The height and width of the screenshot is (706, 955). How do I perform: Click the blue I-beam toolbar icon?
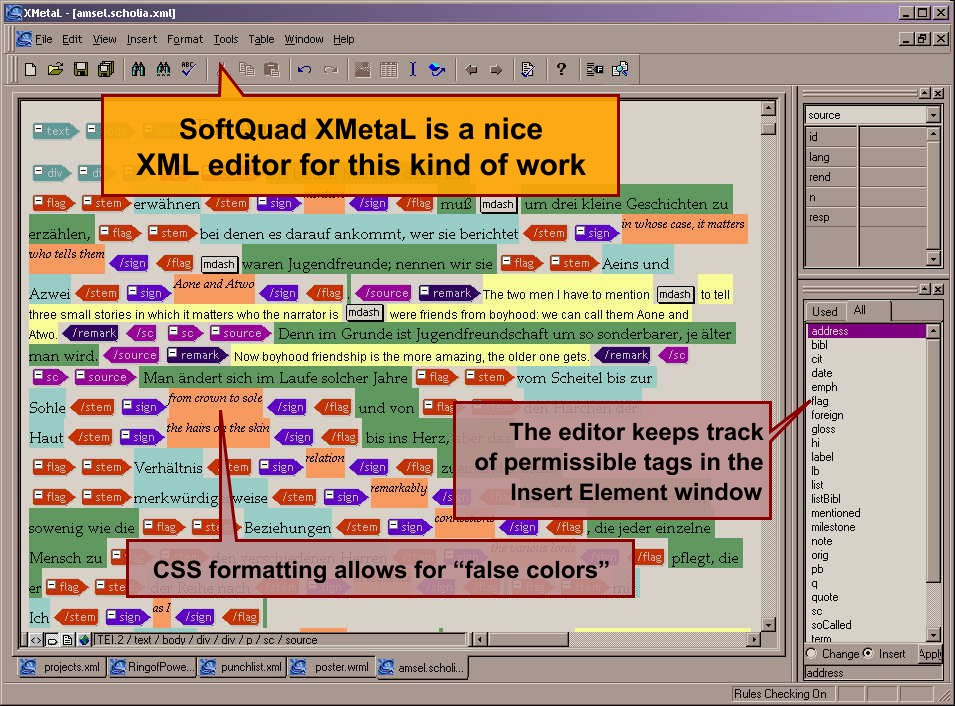412,69
